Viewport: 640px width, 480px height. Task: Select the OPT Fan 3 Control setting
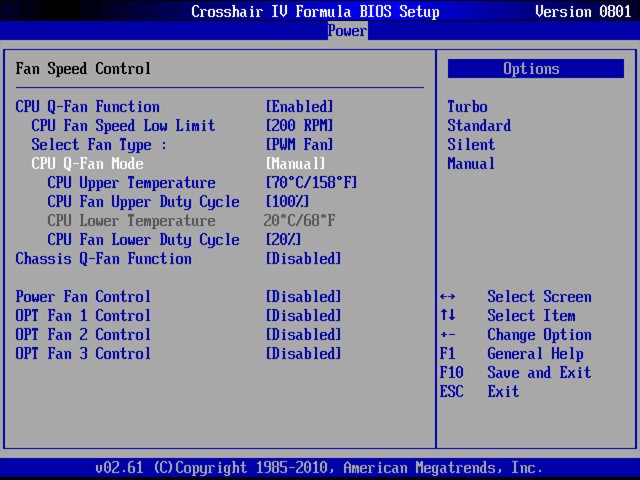(x=83, y=354)
